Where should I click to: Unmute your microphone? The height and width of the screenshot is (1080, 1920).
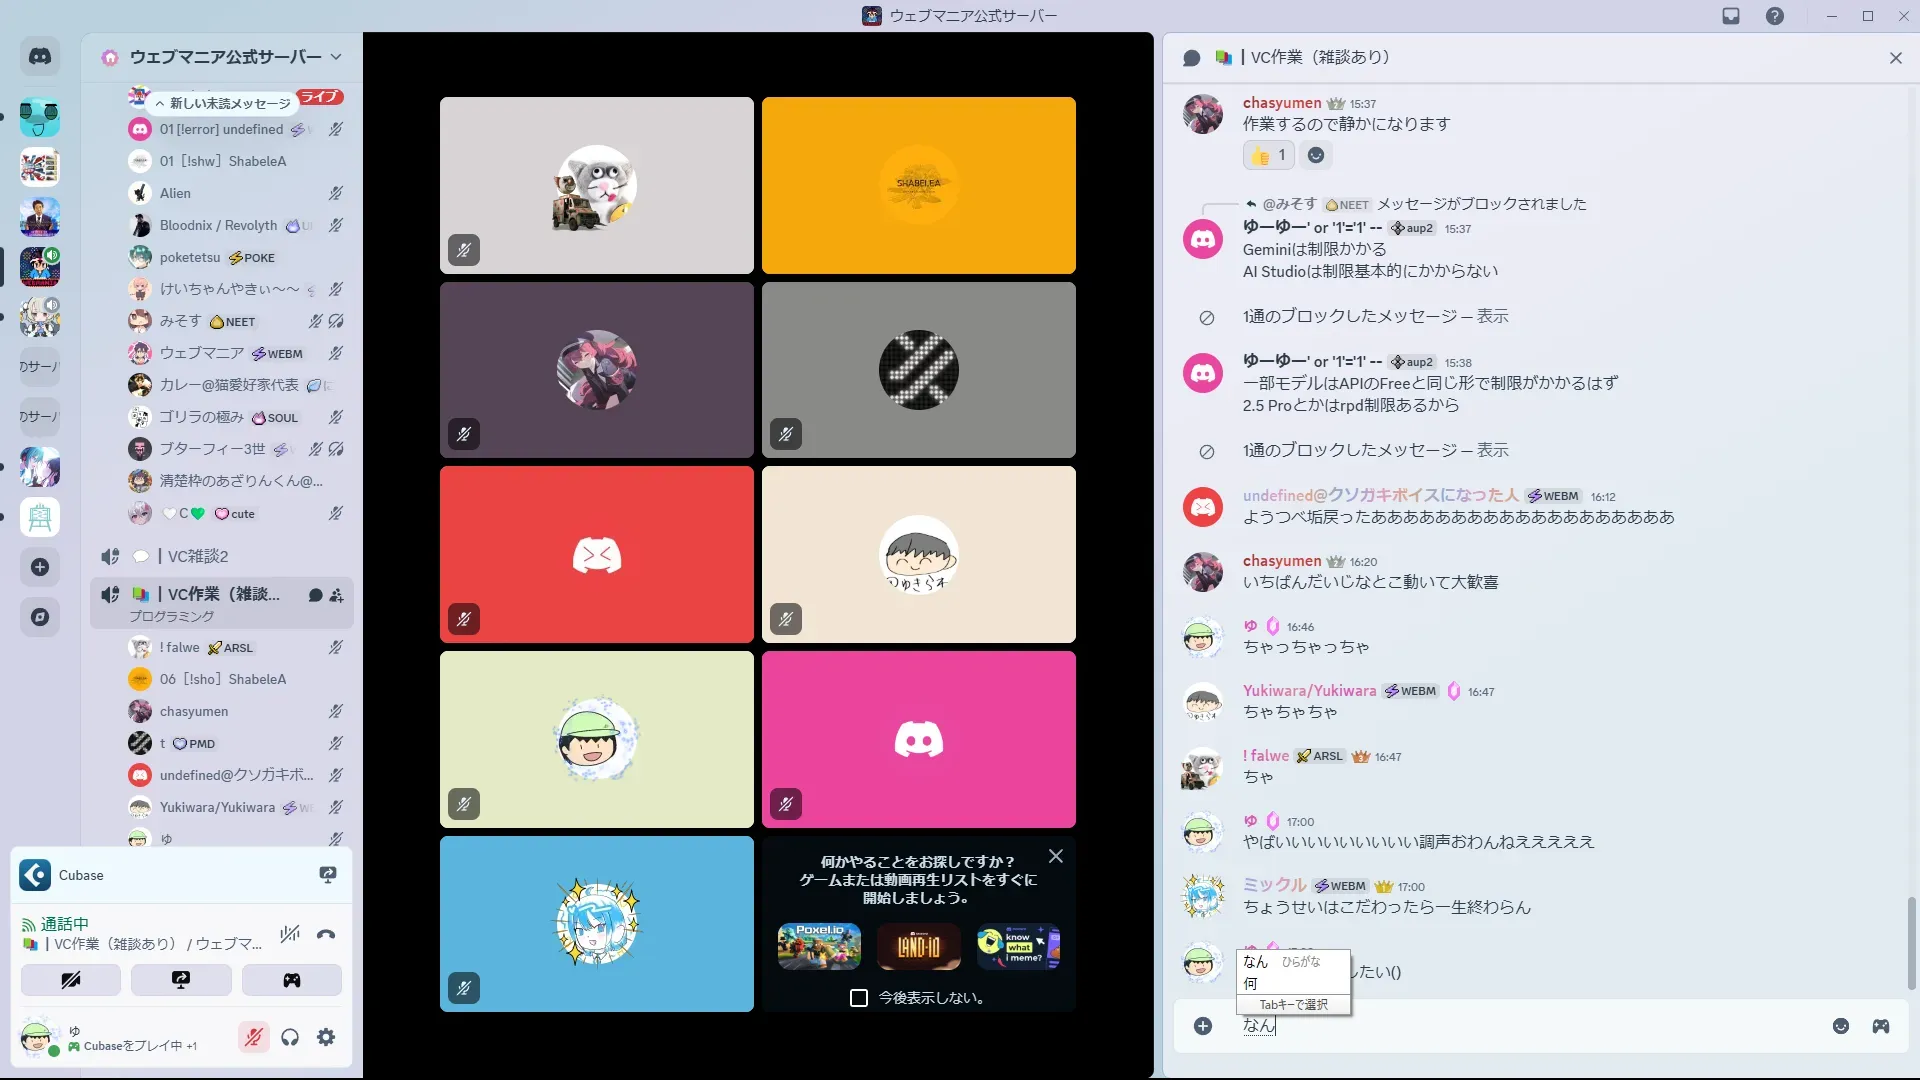click(x=254, y=1038)
